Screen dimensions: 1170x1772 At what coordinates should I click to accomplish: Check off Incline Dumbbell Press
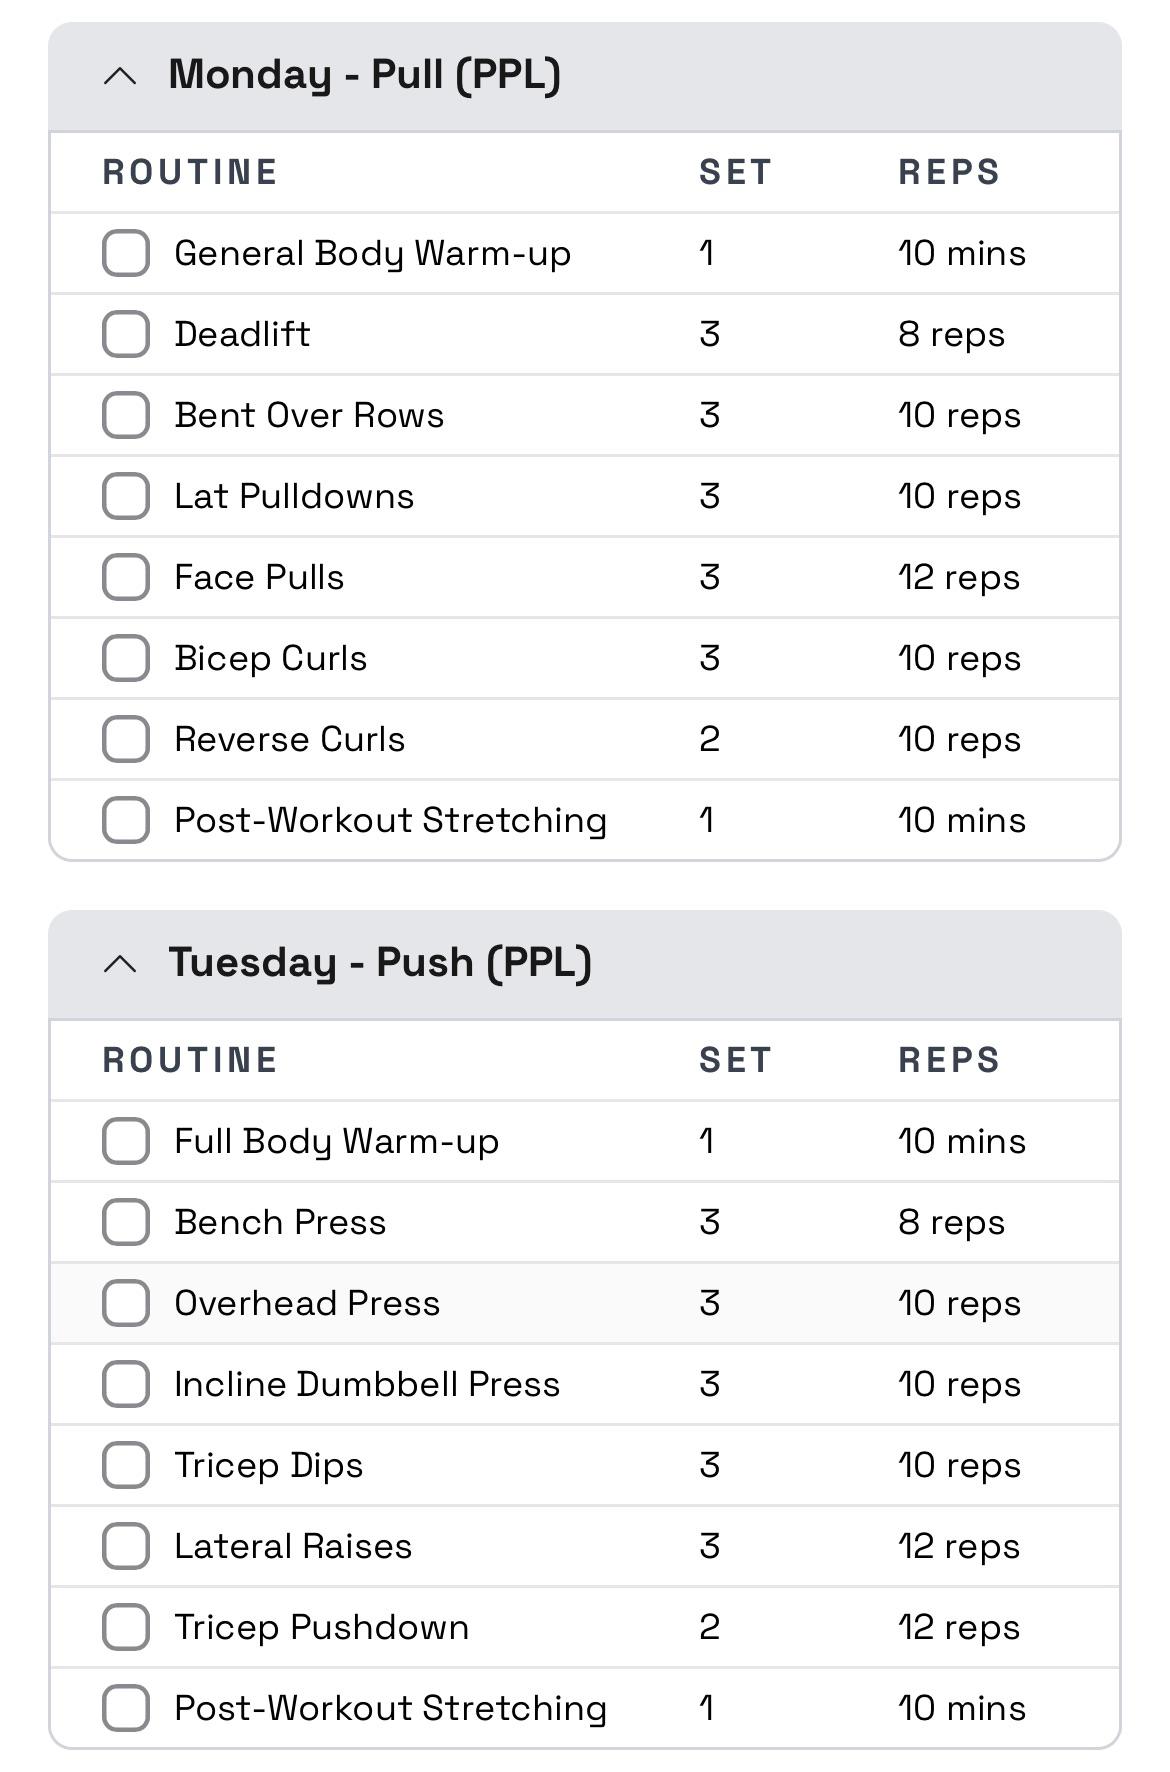(x=126, y=1384)
